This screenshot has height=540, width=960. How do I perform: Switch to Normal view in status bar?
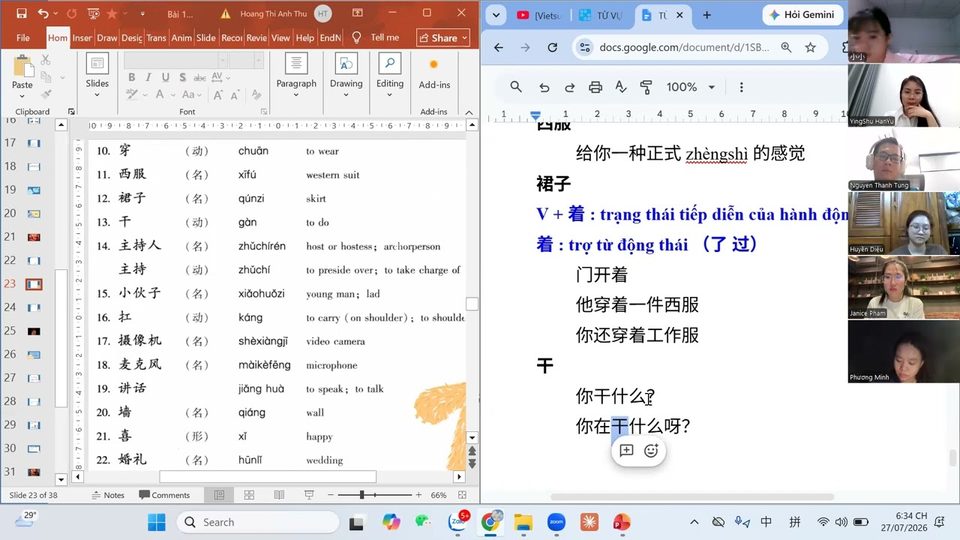[x=219, y=495]
